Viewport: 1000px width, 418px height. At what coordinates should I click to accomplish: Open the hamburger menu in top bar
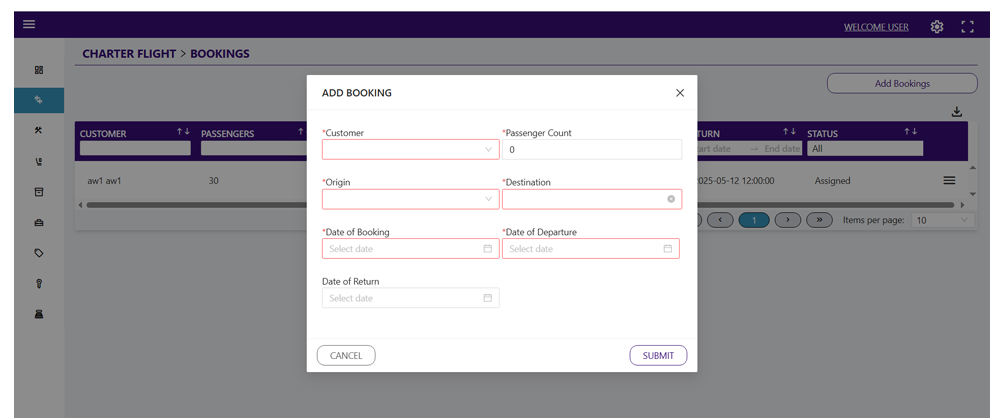(29, 25)
